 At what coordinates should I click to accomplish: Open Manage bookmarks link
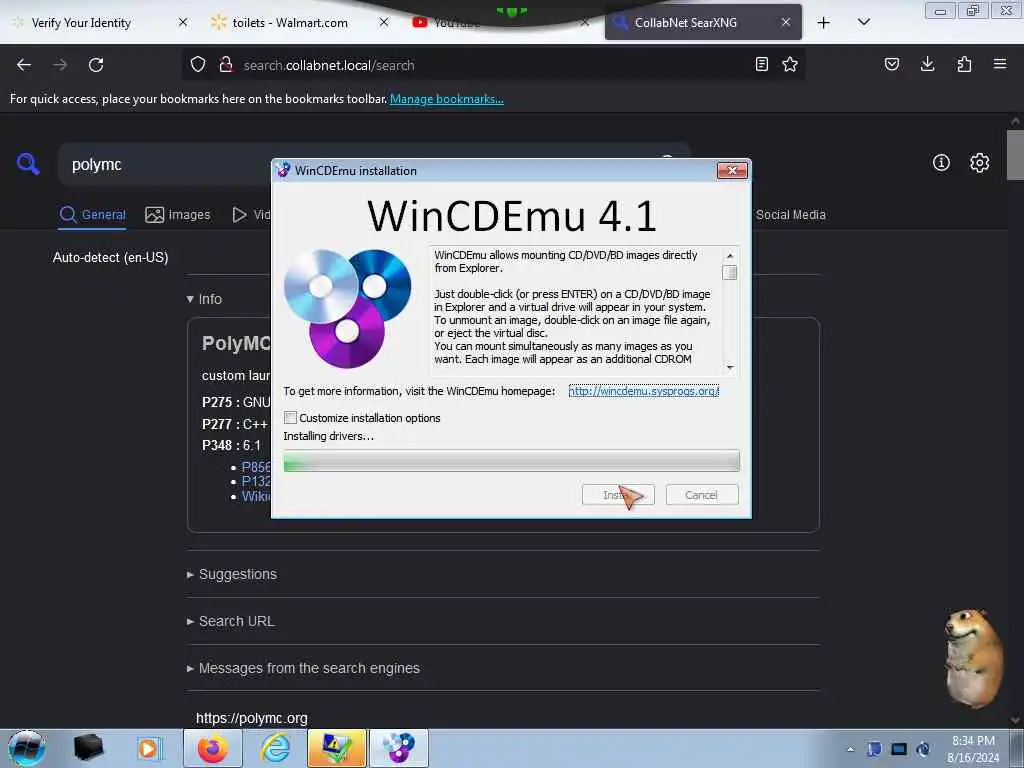pos(447,99)
